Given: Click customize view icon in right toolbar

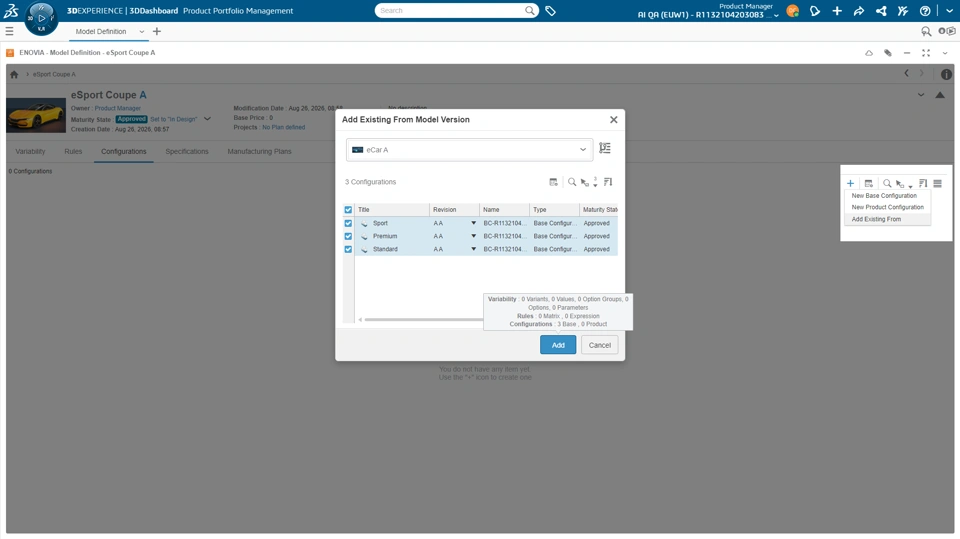Looking at the screenshot, I should tap(869, 183).
